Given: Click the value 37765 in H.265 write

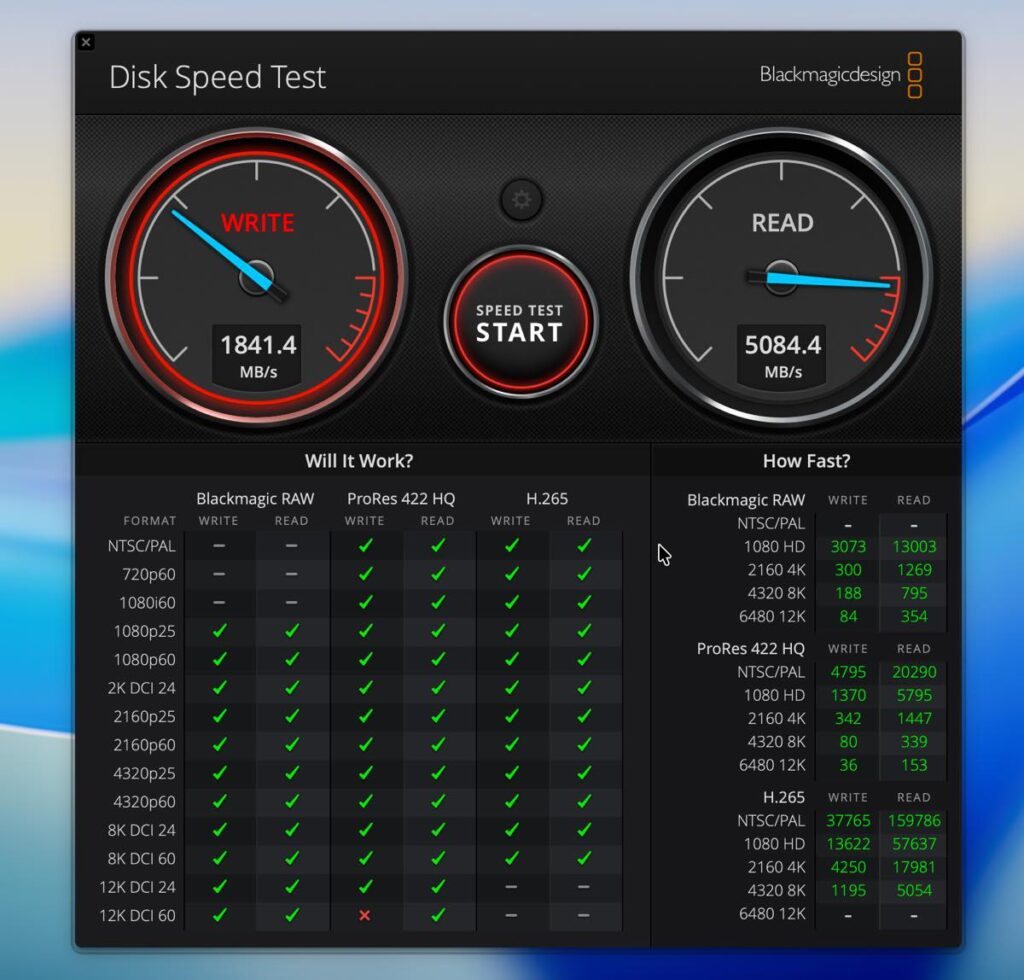Looking at the screenshot, I should [x=848, y=821].
